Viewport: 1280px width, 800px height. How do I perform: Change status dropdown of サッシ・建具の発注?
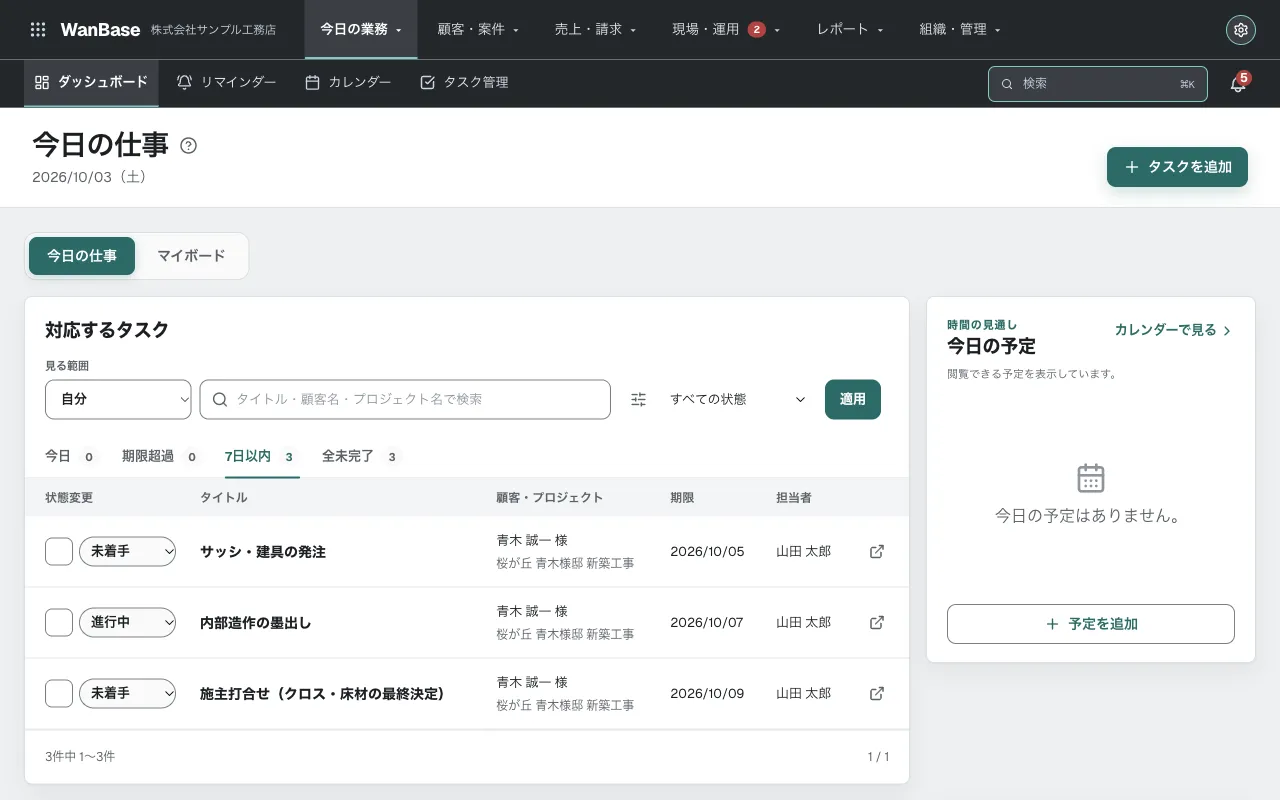pyautogui.click(x=127, y=551)
